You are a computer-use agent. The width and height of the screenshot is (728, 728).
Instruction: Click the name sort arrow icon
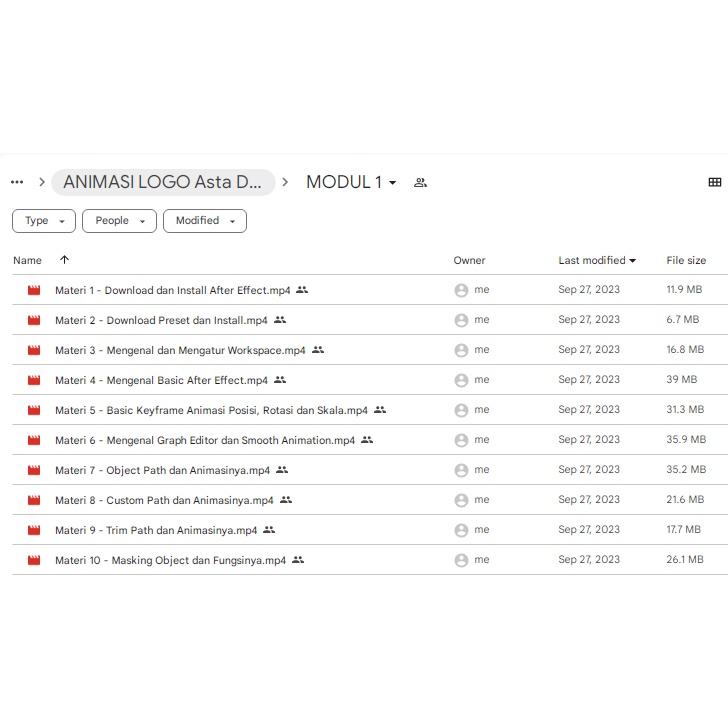coord(65,260)
